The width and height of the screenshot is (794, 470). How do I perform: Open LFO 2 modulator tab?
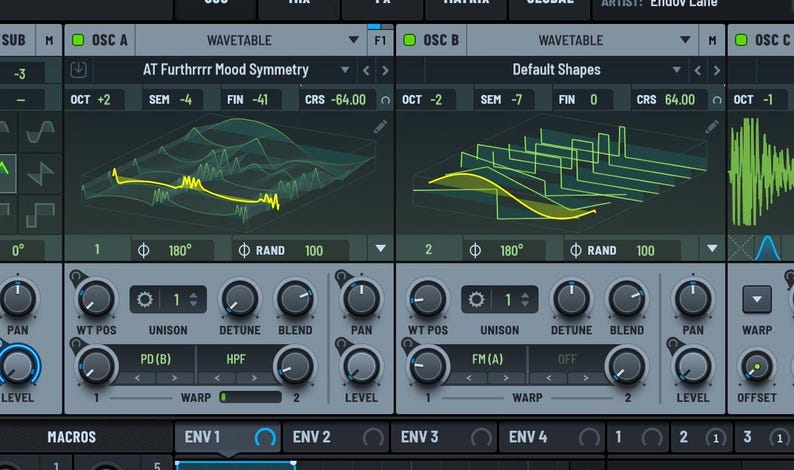(x=702, y=437)
